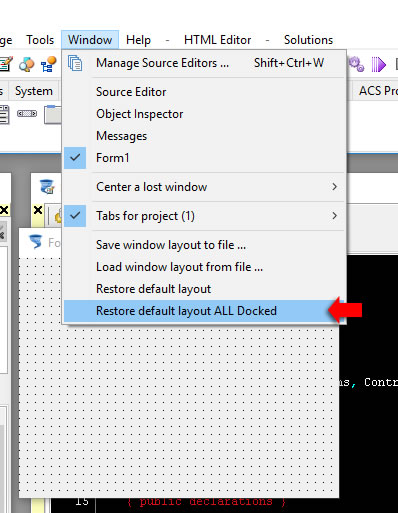Click the notepad with pencil toolbar icon
398x513 pixels.
6,64
